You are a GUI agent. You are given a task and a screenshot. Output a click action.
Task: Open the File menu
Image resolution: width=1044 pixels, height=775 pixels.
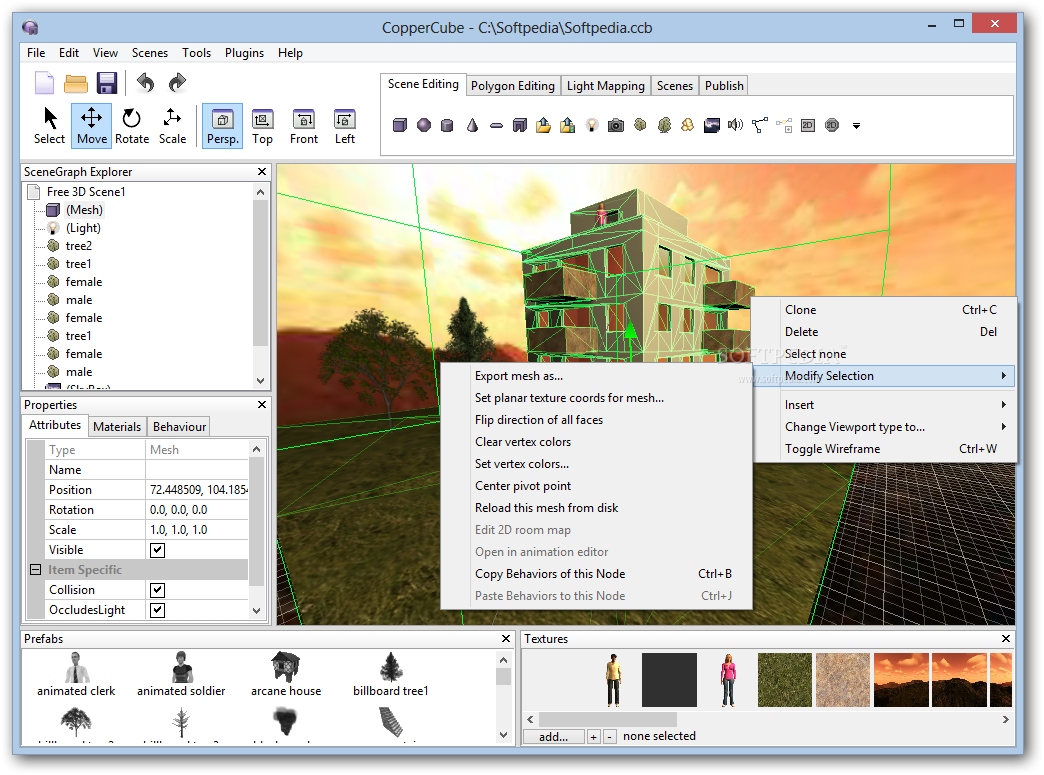(x=36, y=53)
